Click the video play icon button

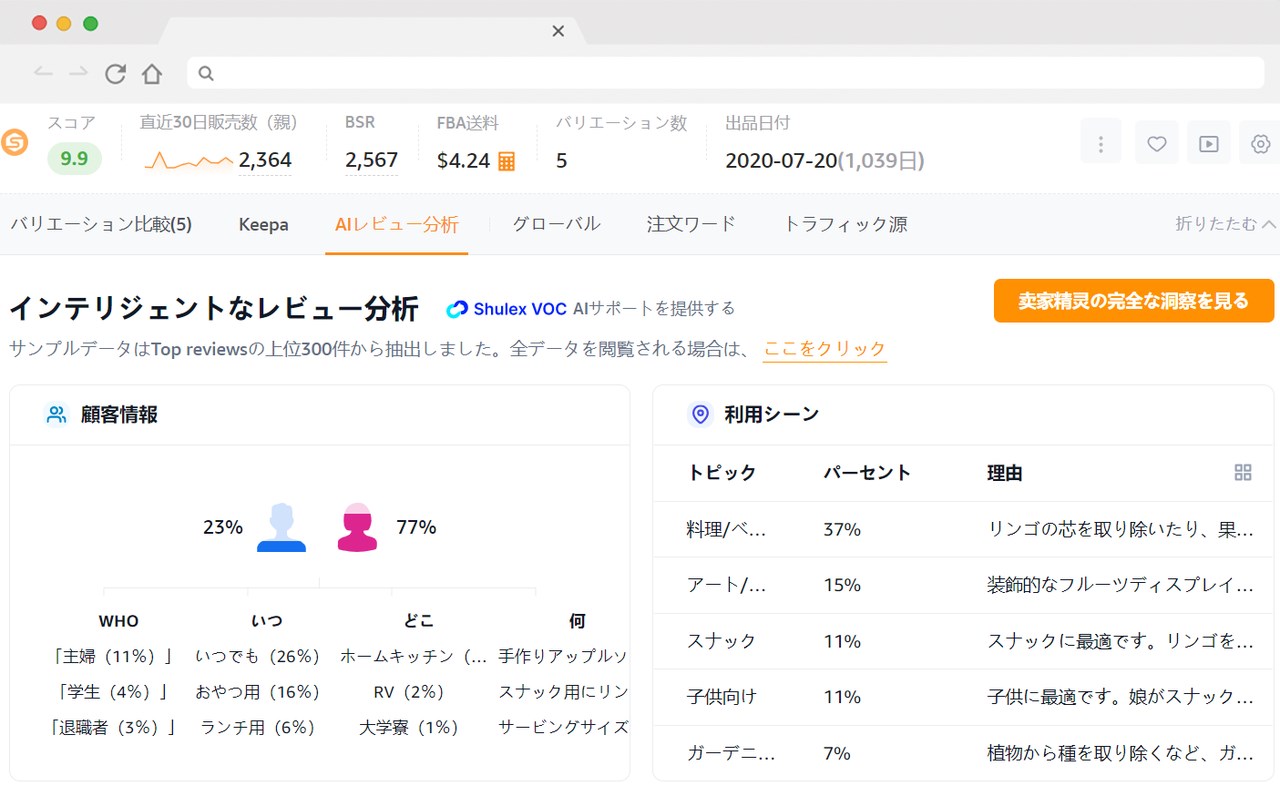[1209, 143]
